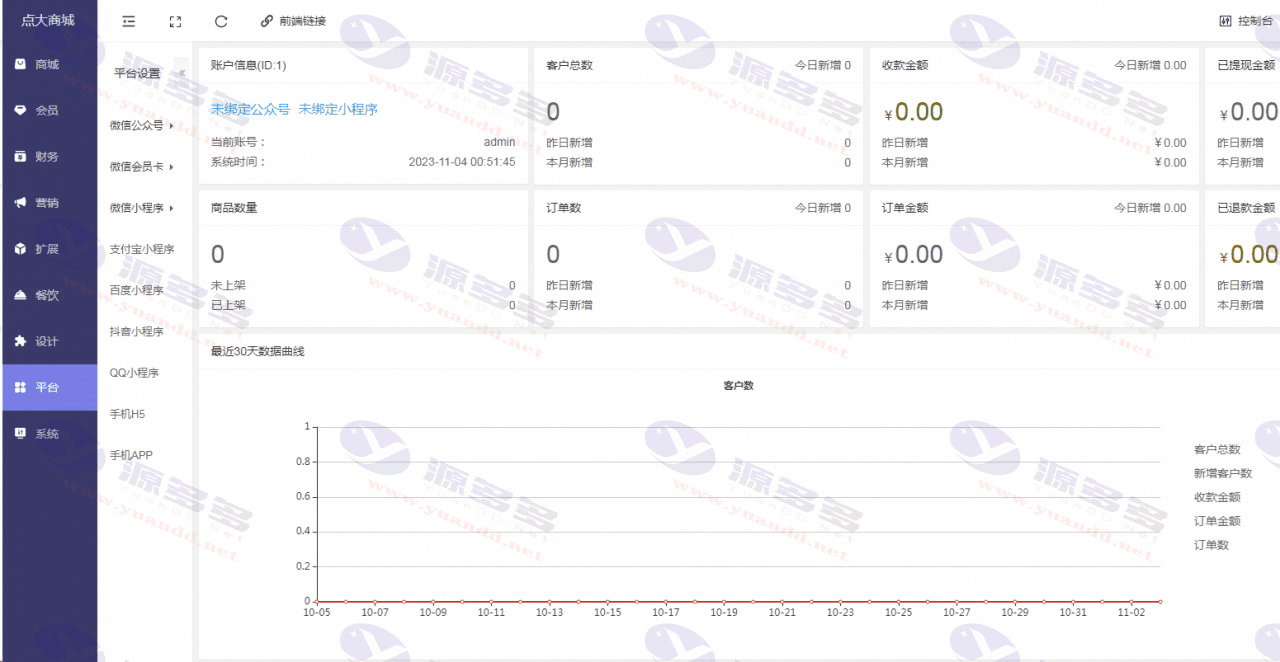Screen dimensions: 1280x662
Task: Toggle the 订单金额 chart legend
Action: click(x=1217, y=521)
